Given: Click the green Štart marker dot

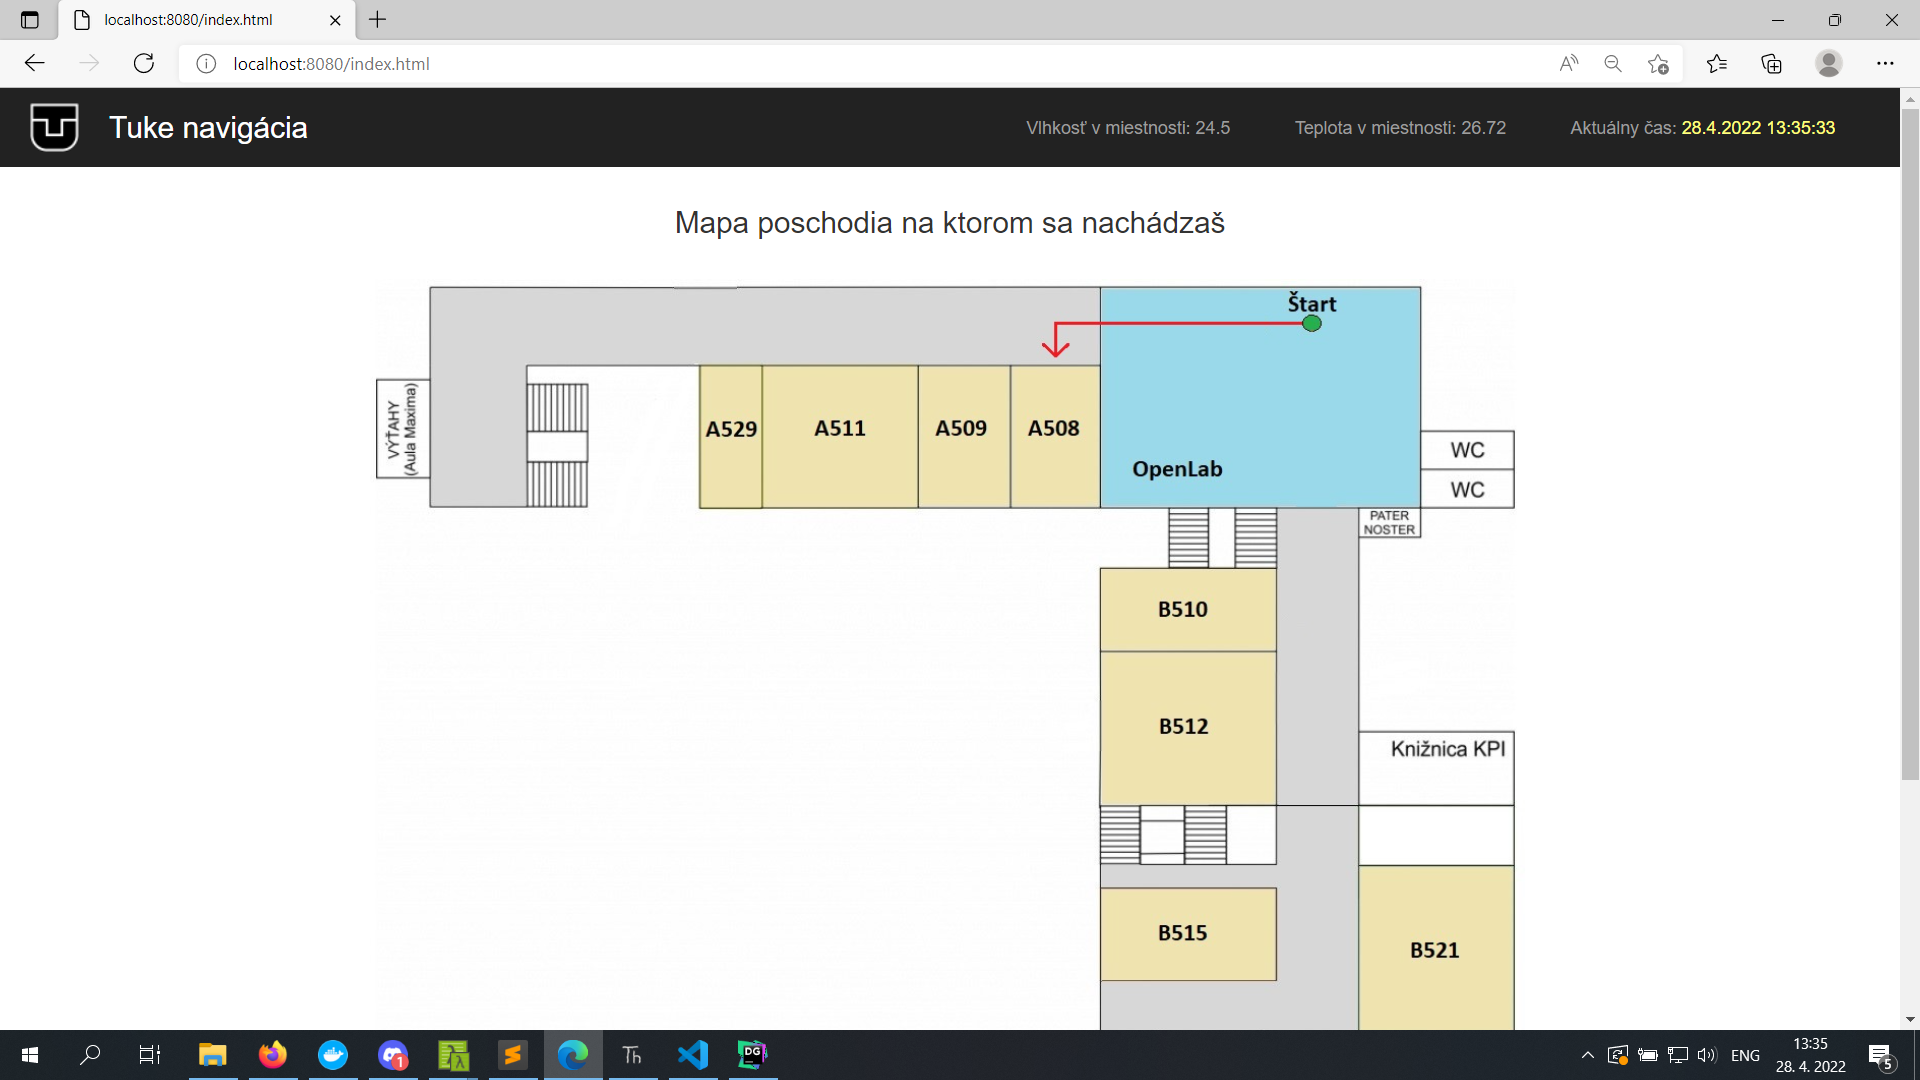Looking at the screenshot, I should pyautogui.click(x=1312, y=323).
